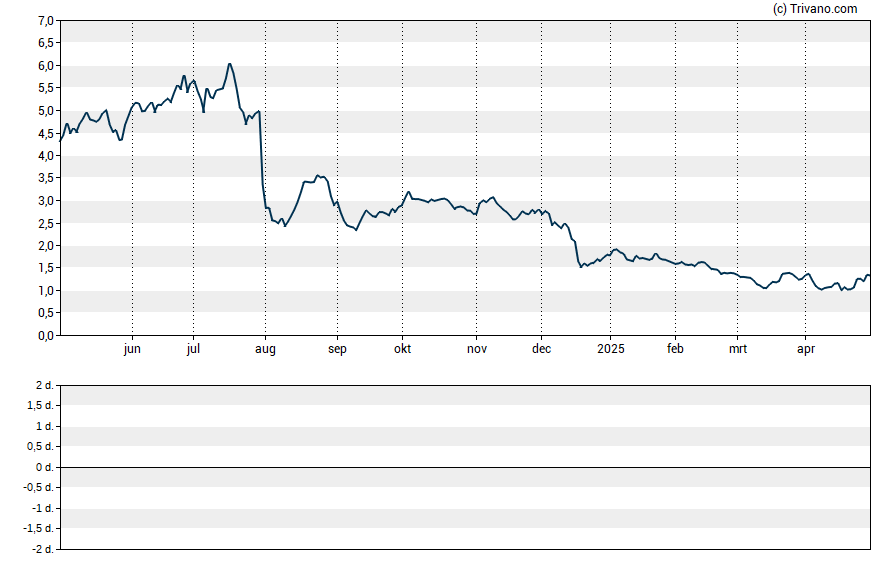The width and height of the screenshot is (888, 565).
Task: Select the 'okt' month label
Action: (x=403, y=349)
